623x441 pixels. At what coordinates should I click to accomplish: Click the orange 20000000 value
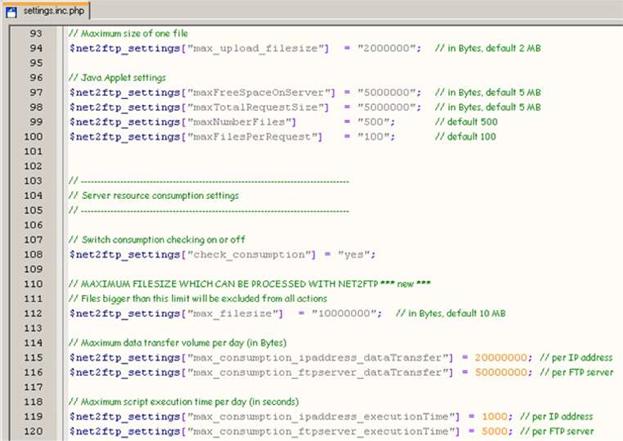click(x=501, y=358)
